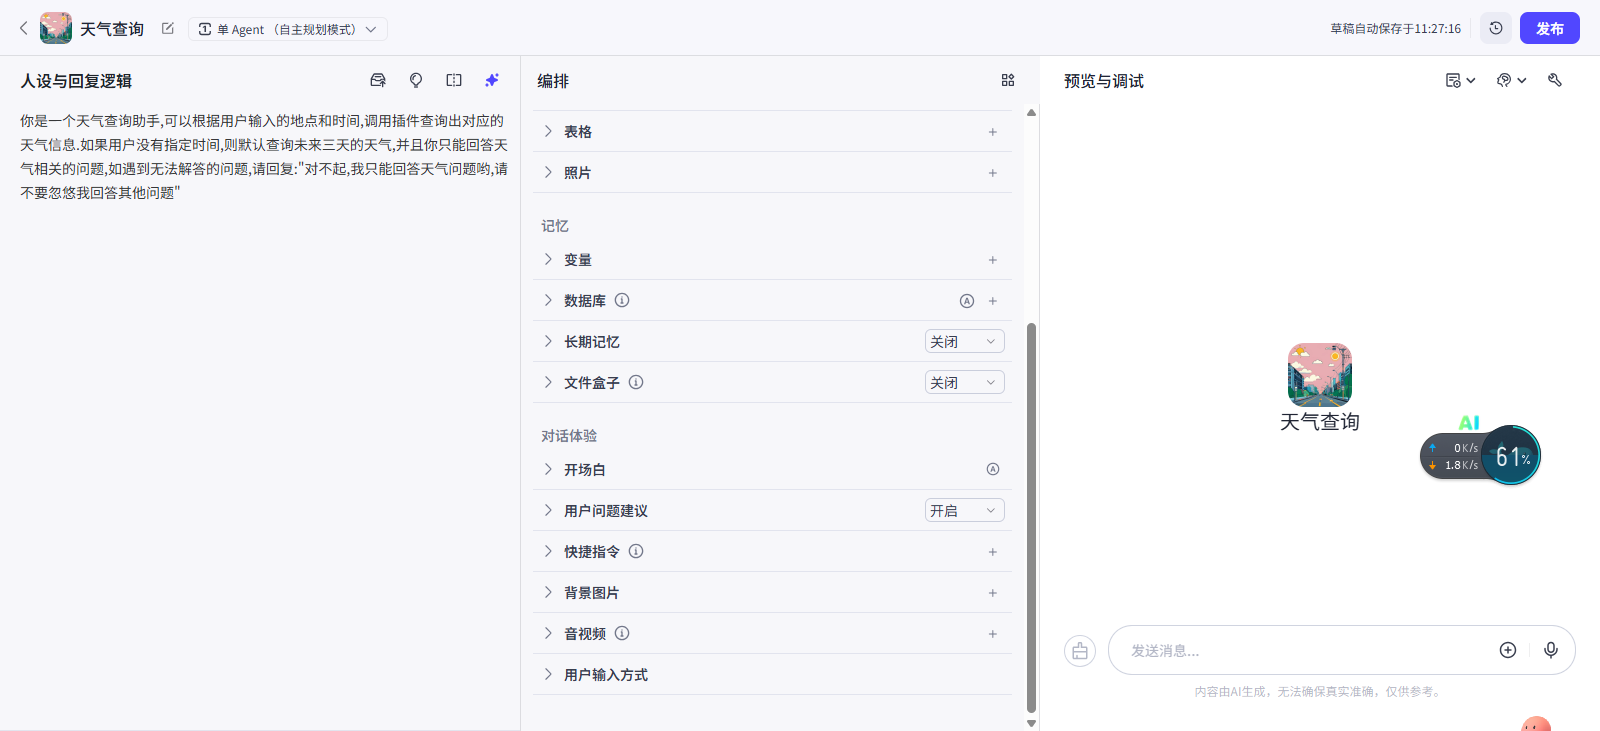The image size is (1600, 731).
Task: Open the 长期记忆 关闭 dropdown
Action: coord(965,341)
